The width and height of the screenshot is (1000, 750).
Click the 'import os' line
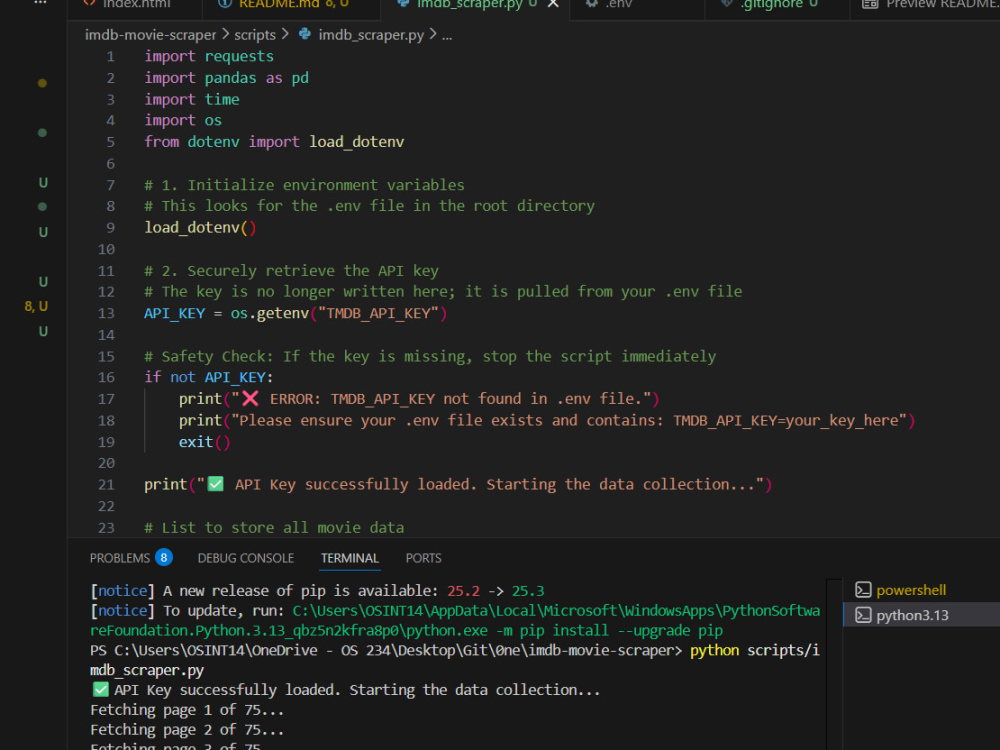click(x=182, y=121)
